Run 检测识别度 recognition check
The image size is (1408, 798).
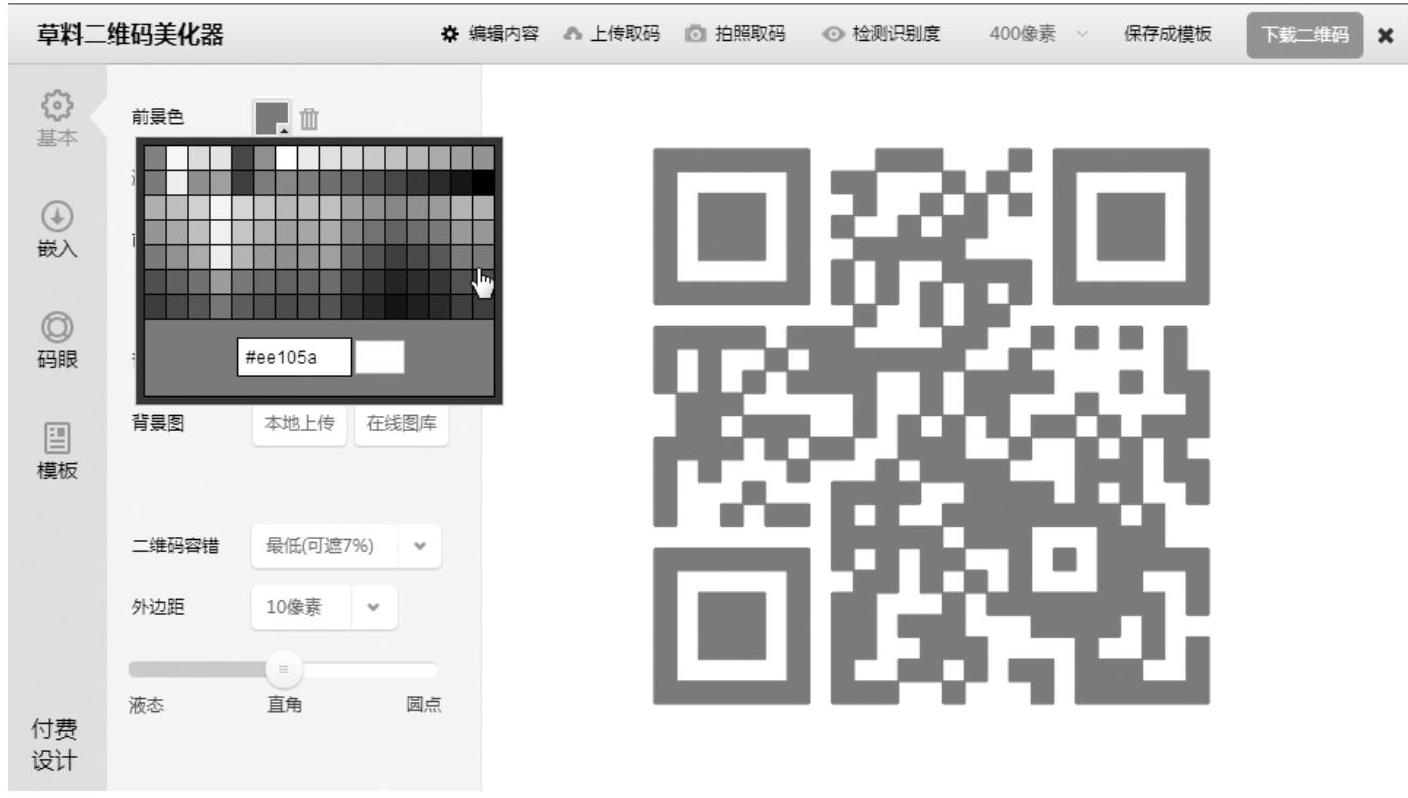point(881,35)
